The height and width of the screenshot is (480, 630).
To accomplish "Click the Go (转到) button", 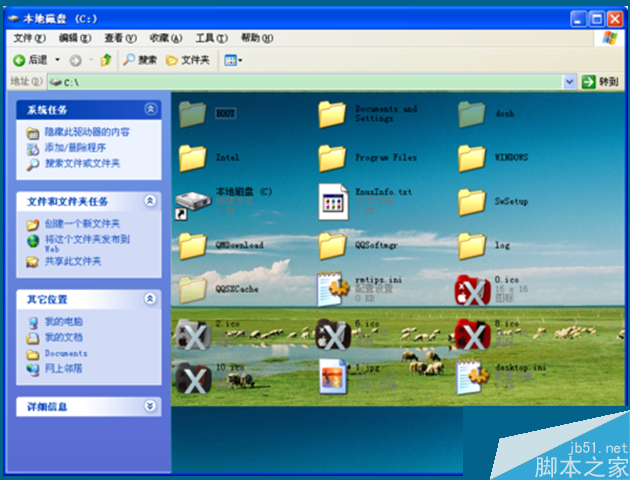I will [x=600, y=82].
